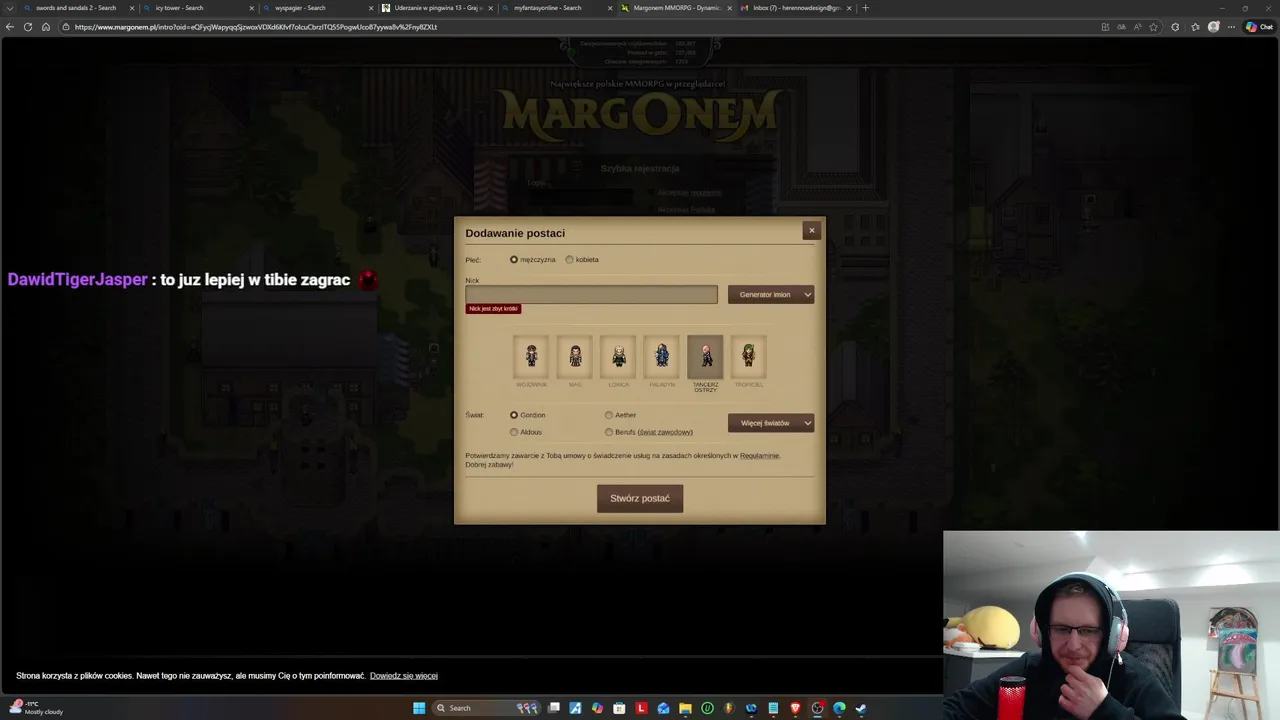Open the świat zawodowy link
Viewport: 1280px width, 720px height.
click(x=665, y=432)
